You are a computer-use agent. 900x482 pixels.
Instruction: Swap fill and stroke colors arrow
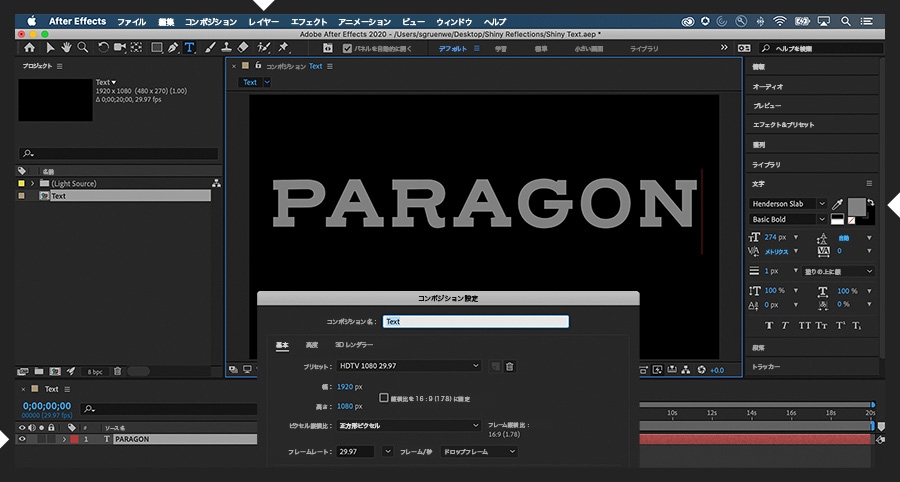point(871,203)
